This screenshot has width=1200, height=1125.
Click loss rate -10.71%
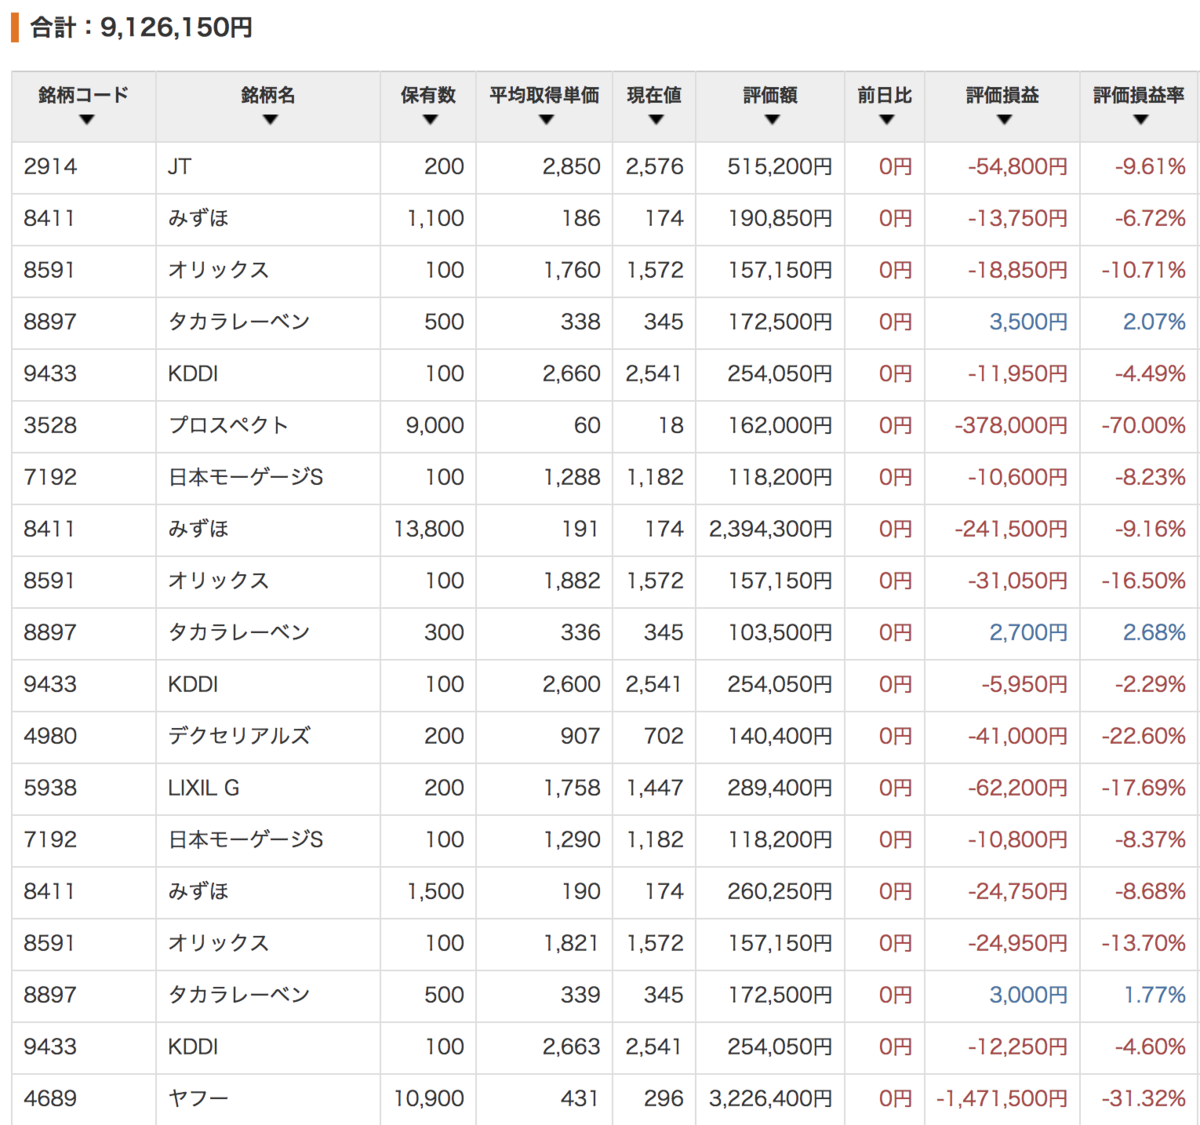(1144, 271)
